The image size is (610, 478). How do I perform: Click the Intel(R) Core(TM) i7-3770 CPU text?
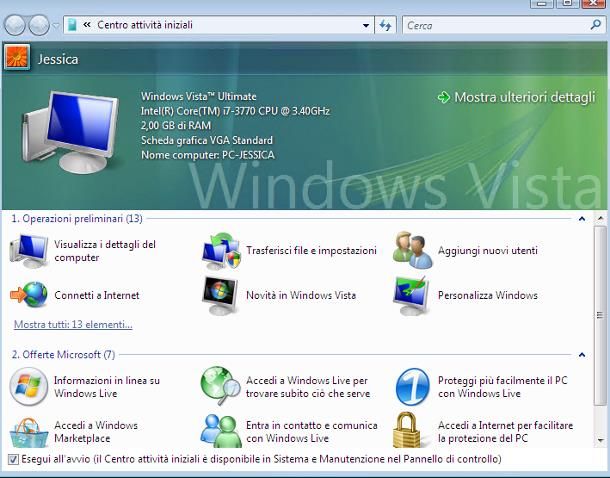(235, 111)
